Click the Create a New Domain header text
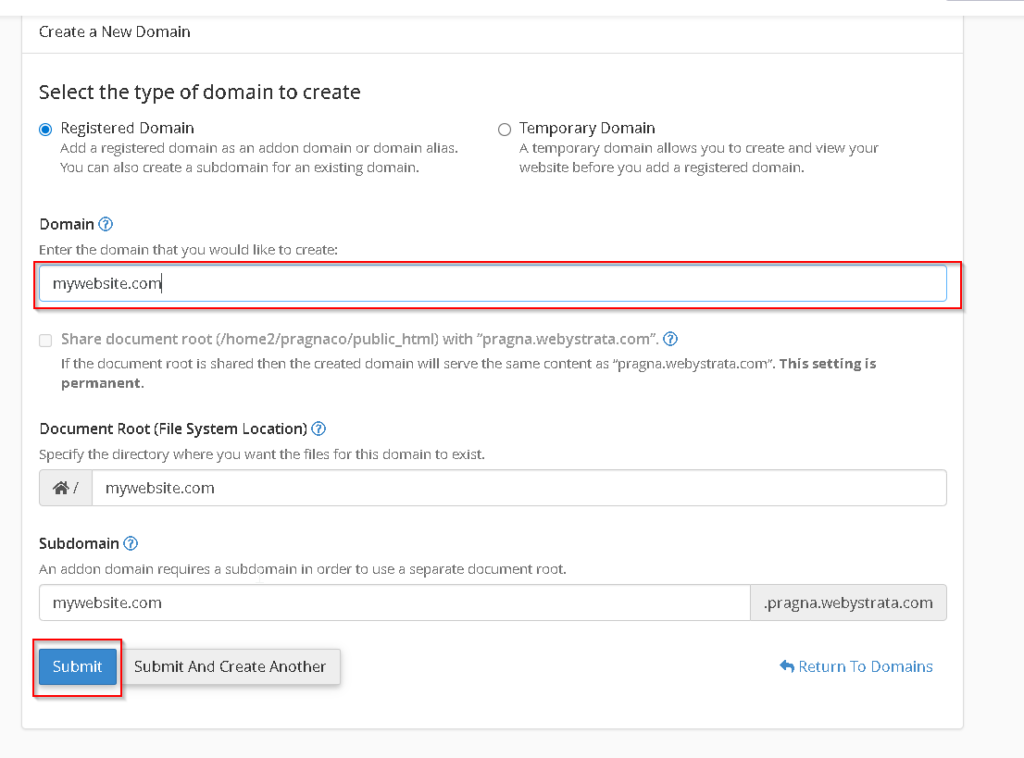 click(114, 32)
